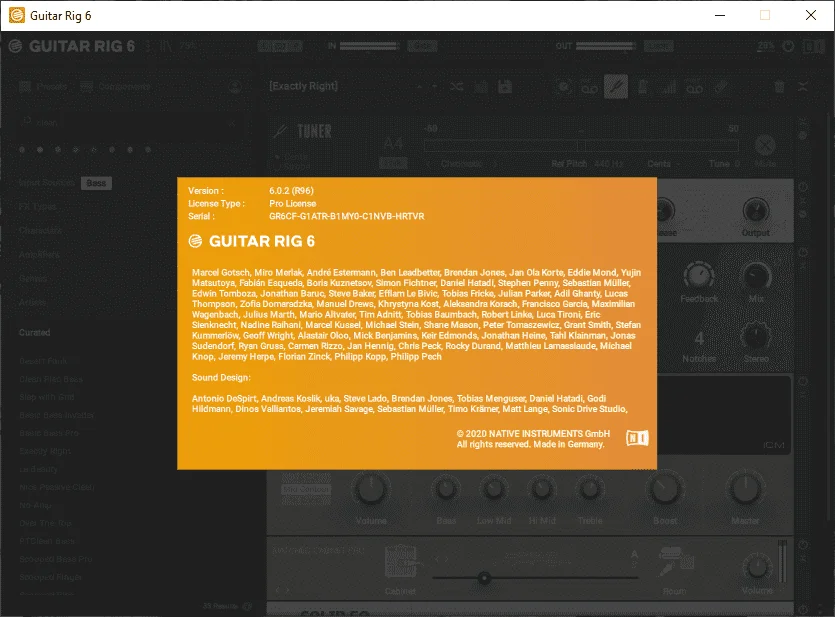Adjust the Feedback knob
835x617 pixels.
[x=699, y=276]
